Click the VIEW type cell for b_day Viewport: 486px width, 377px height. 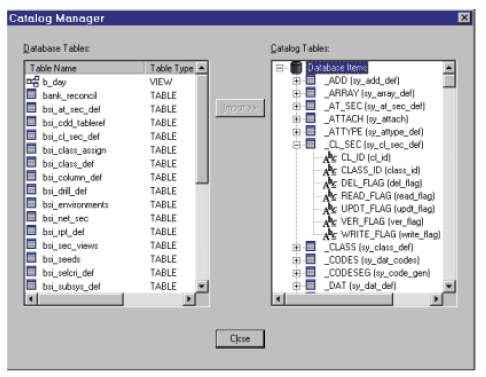pos(161,82)
